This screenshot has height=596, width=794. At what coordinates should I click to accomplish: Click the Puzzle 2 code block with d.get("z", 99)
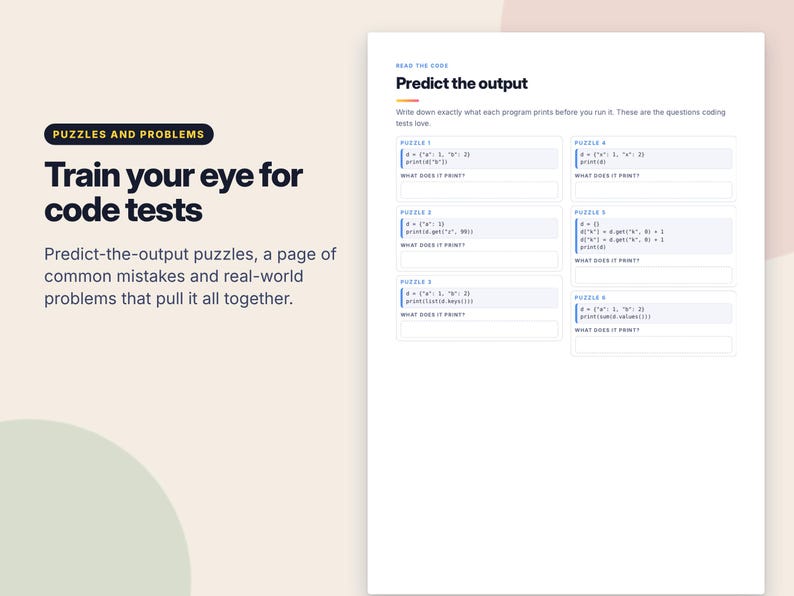point(479,228)
